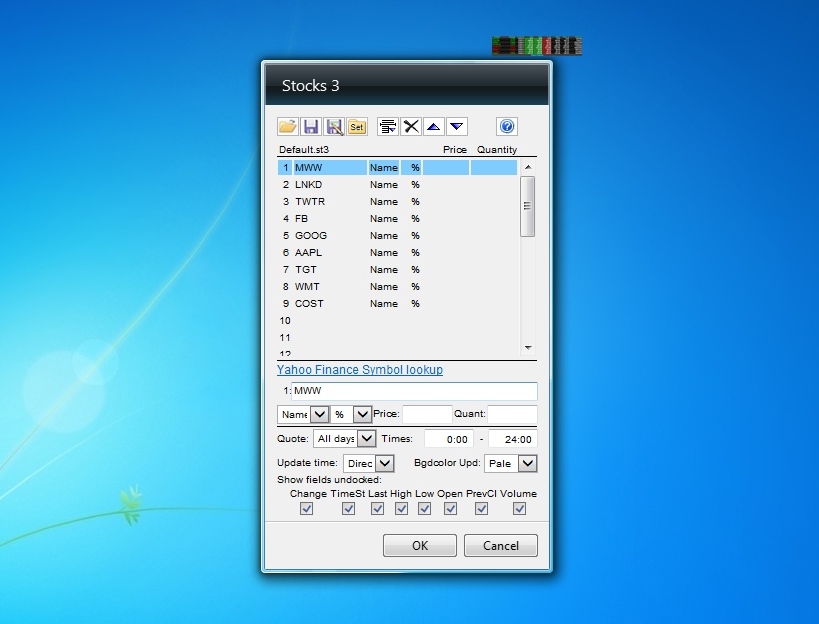The width and height of the screenshot is (819, 624).
Task: Open help with blue question icon
Action: click(507, 126)
